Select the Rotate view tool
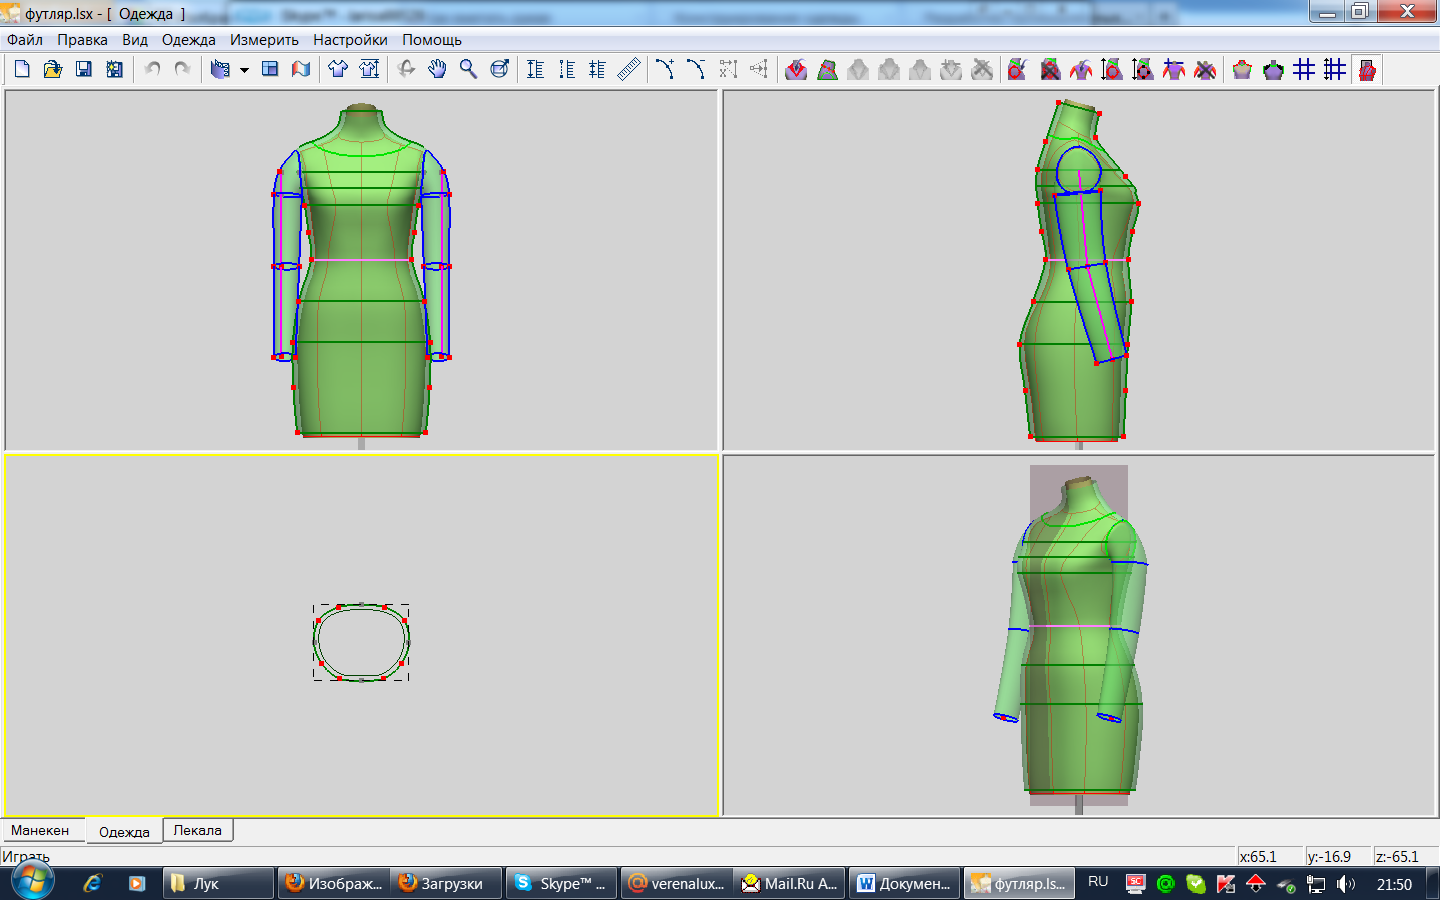This screenshot has height=900, width=1440. (406, 69)
